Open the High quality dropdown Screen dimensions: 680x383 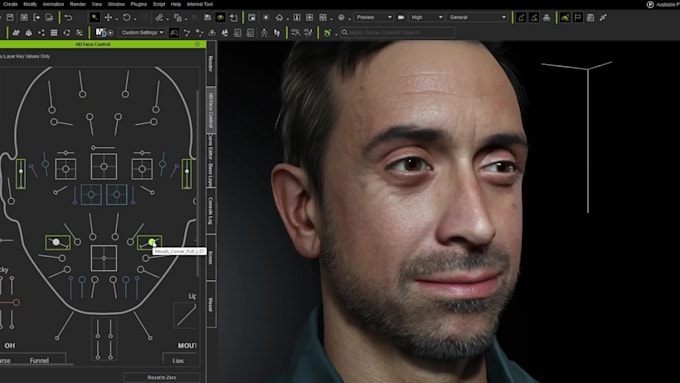[x=427, y=17]
